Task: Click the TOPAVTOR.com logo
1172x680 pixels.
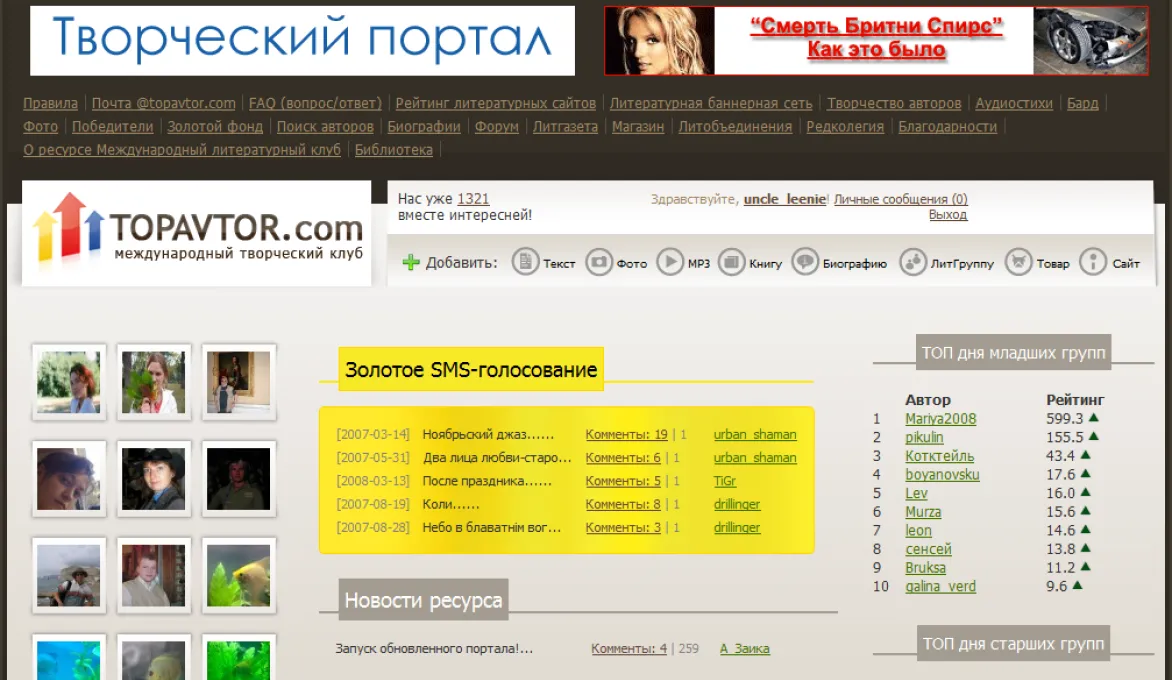Action: 197,232
